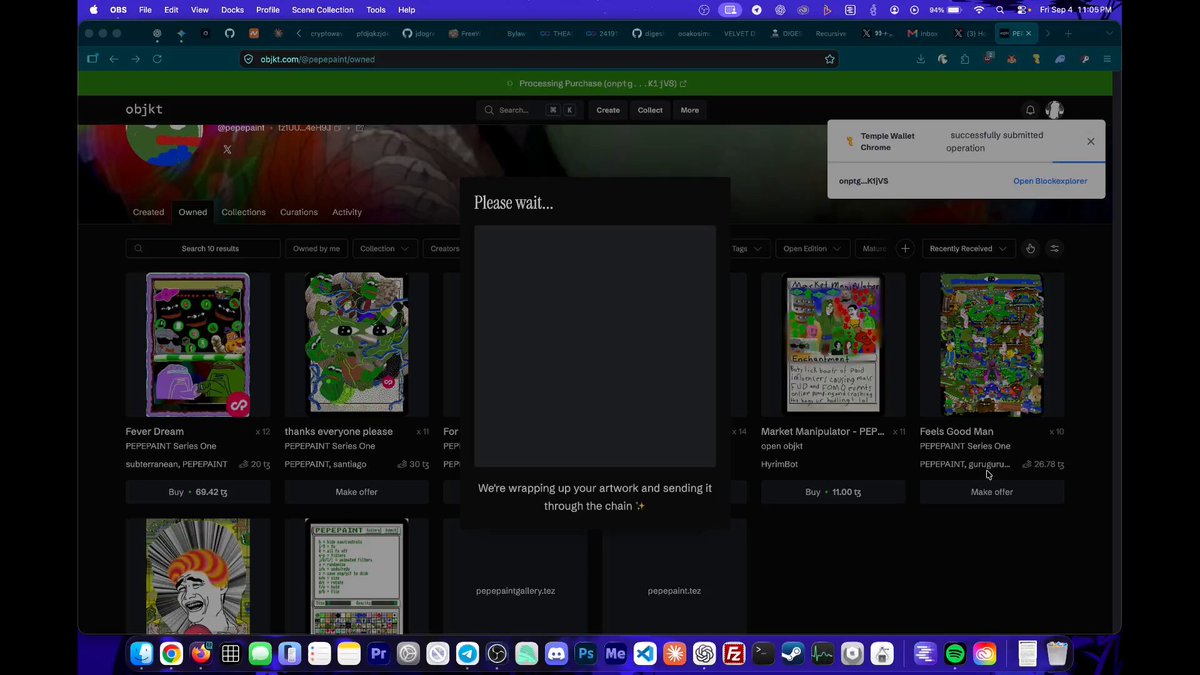This screenshot has width=1200, height=675.
Task: Bookmark this page with the star icon
Action: (830, 59)
